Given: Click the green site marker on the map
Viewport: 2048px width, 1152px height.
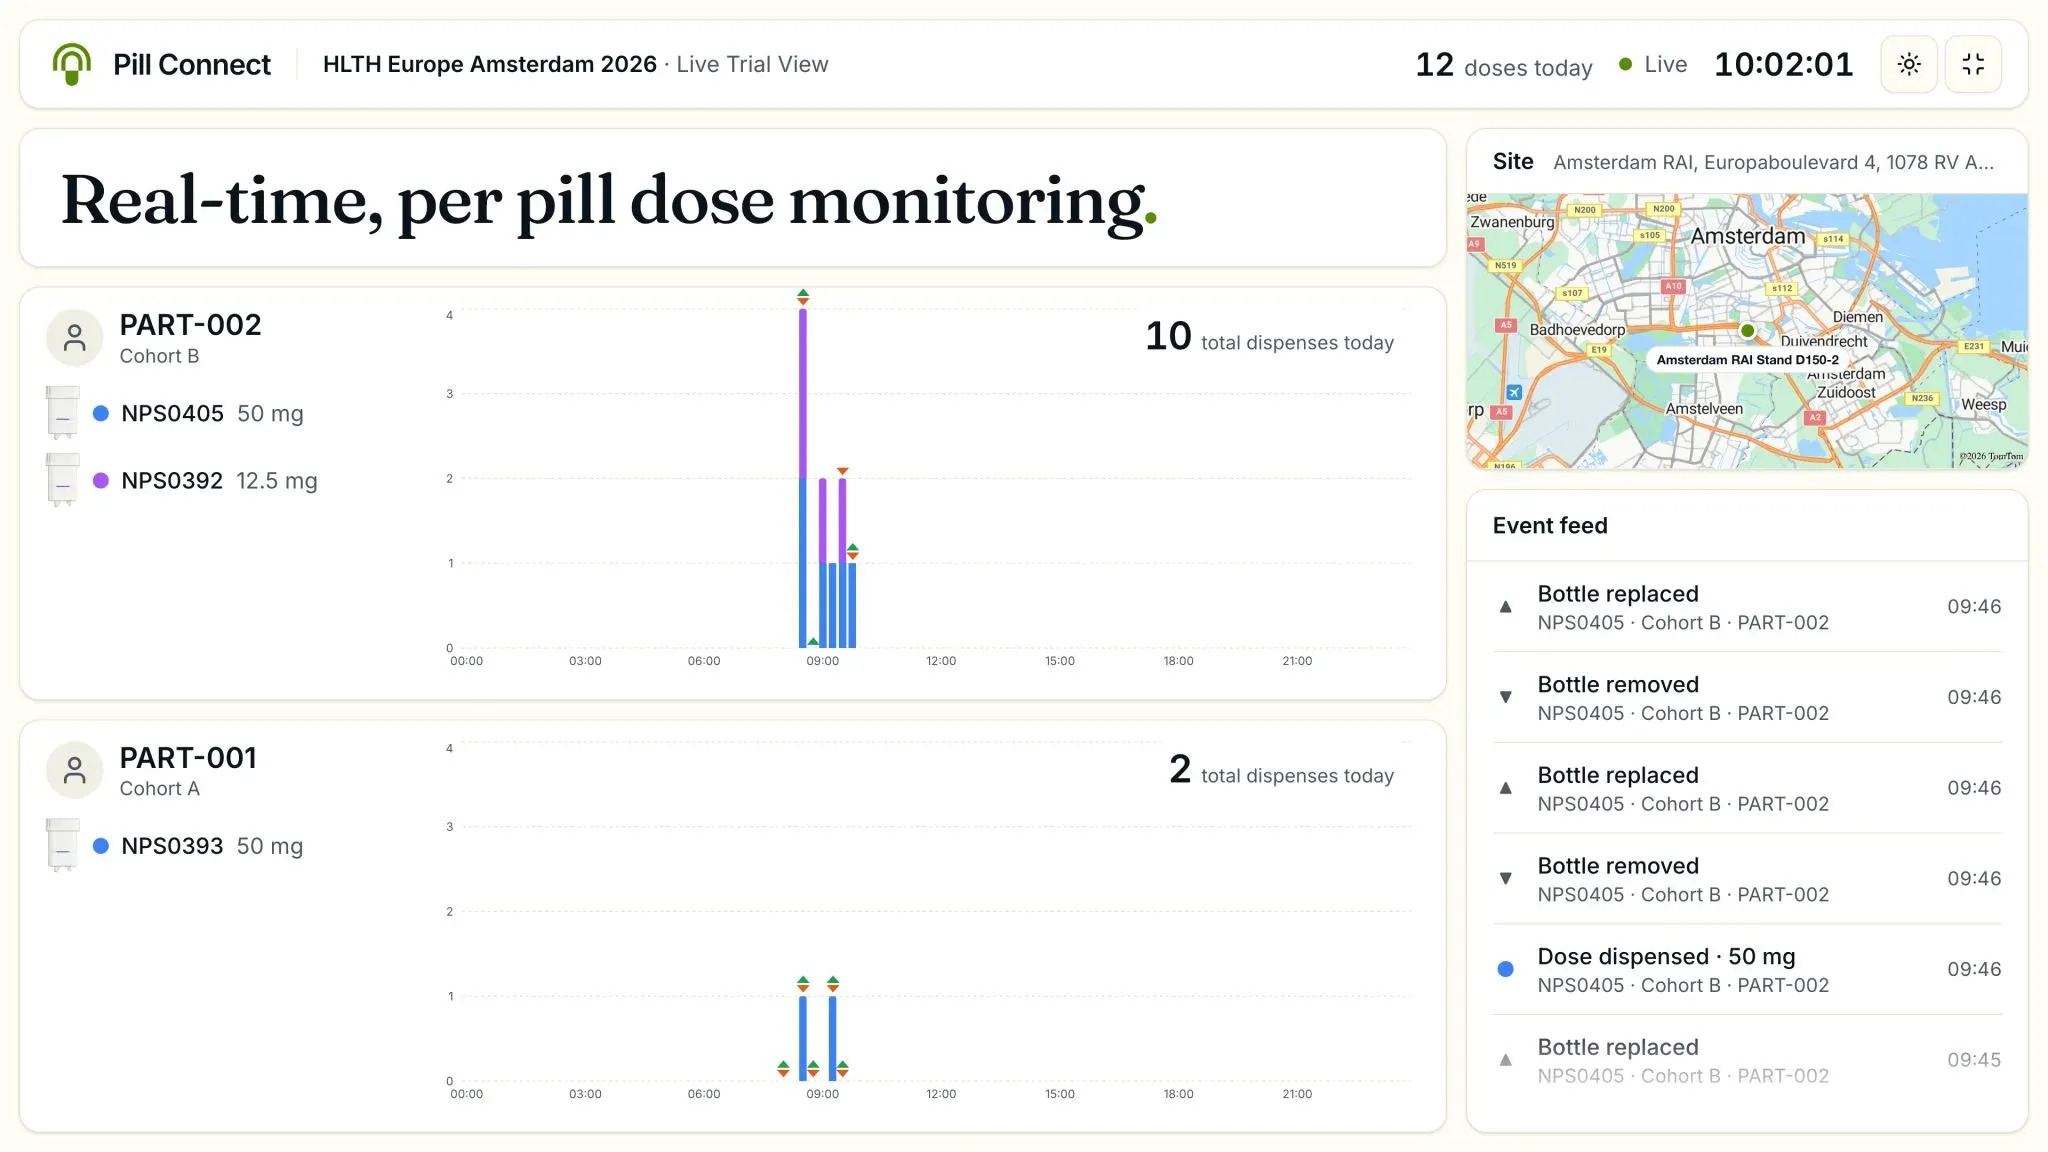Looking at the screenshot, I should click(x=1747, y=330).
